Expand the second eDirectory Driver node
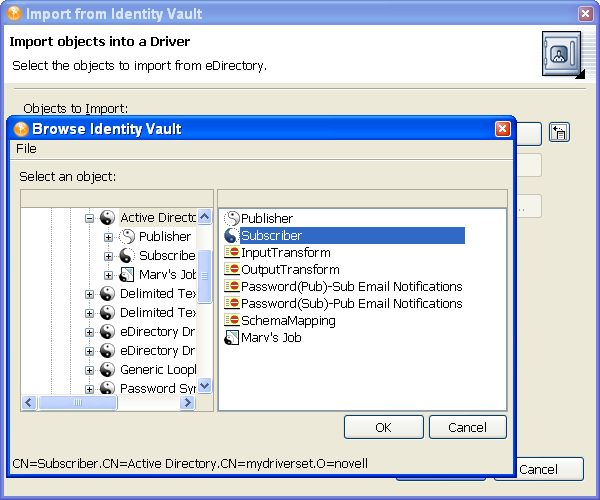Viewport: 600px width, 500px height. [90, 351]
